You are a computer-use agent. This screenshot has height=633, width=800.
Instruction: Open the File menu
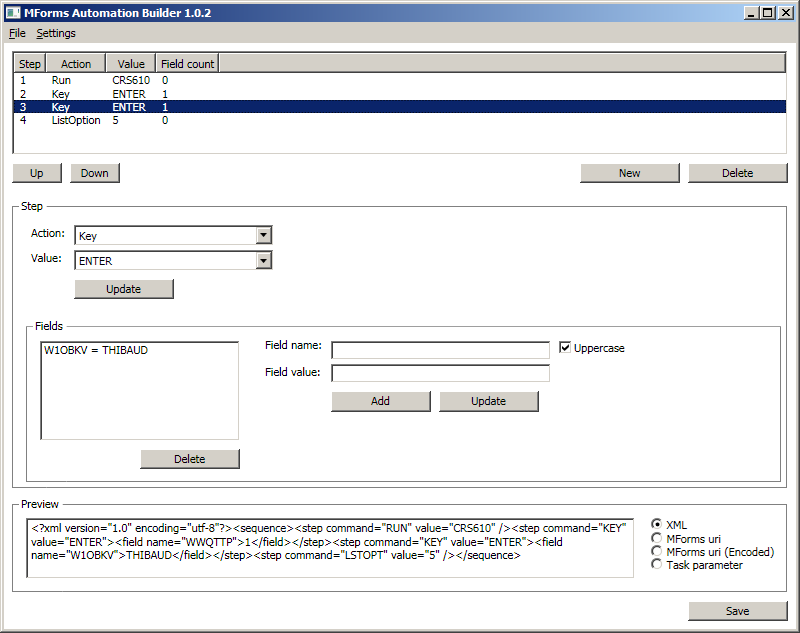(x=17, y=33)
